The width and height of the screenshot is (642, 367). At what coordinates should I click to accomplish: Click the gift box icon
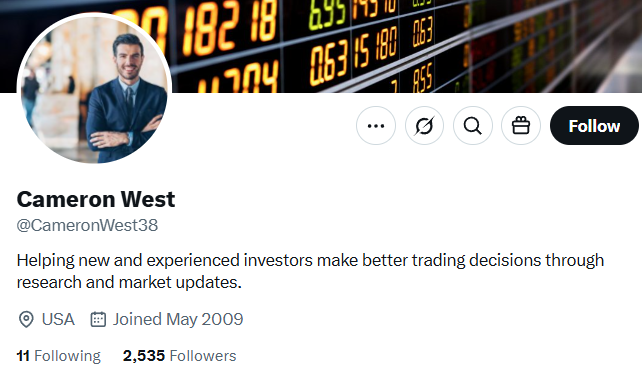(x=521, y=126)
